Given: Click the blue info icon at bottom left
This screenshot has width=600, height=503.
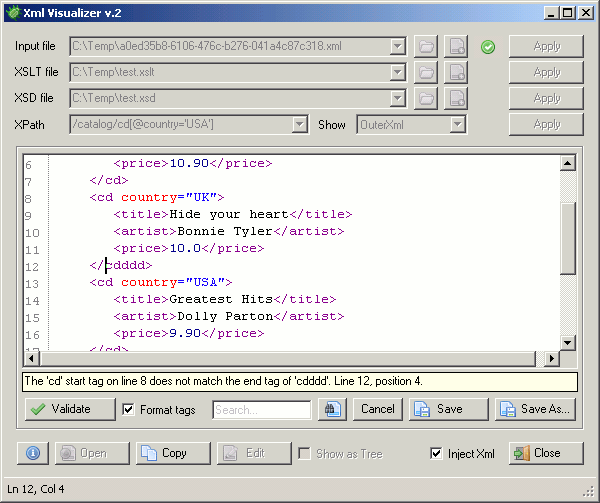Looking at the screenshot, I should click(33, 453).
